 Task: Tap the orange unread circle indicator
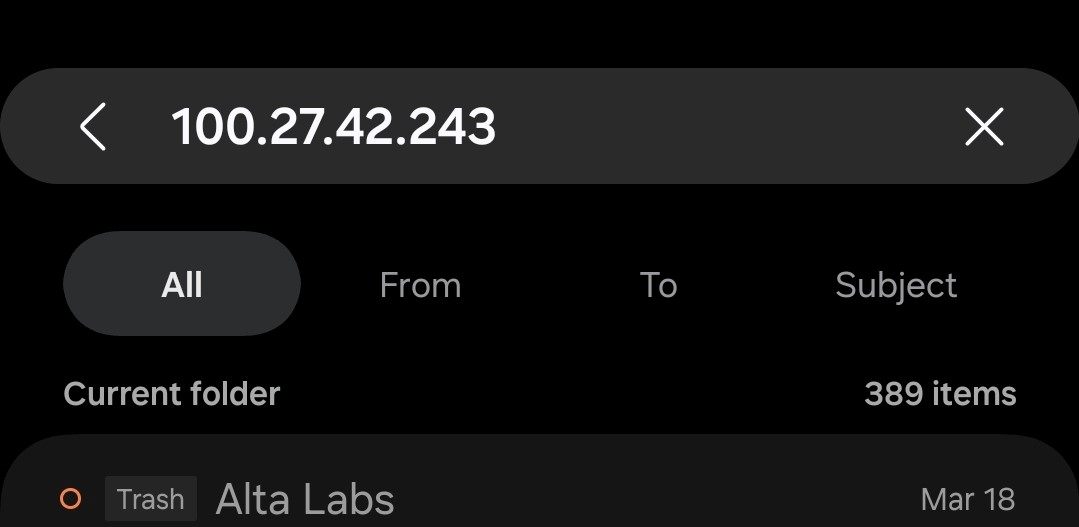70,498
